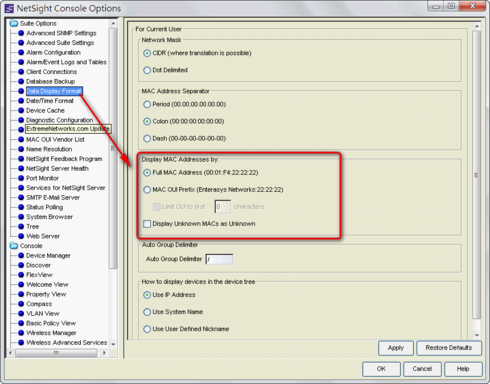Select Name Resolution option
The height and width of the screenshot is (384, 490).
click(49, 149)
